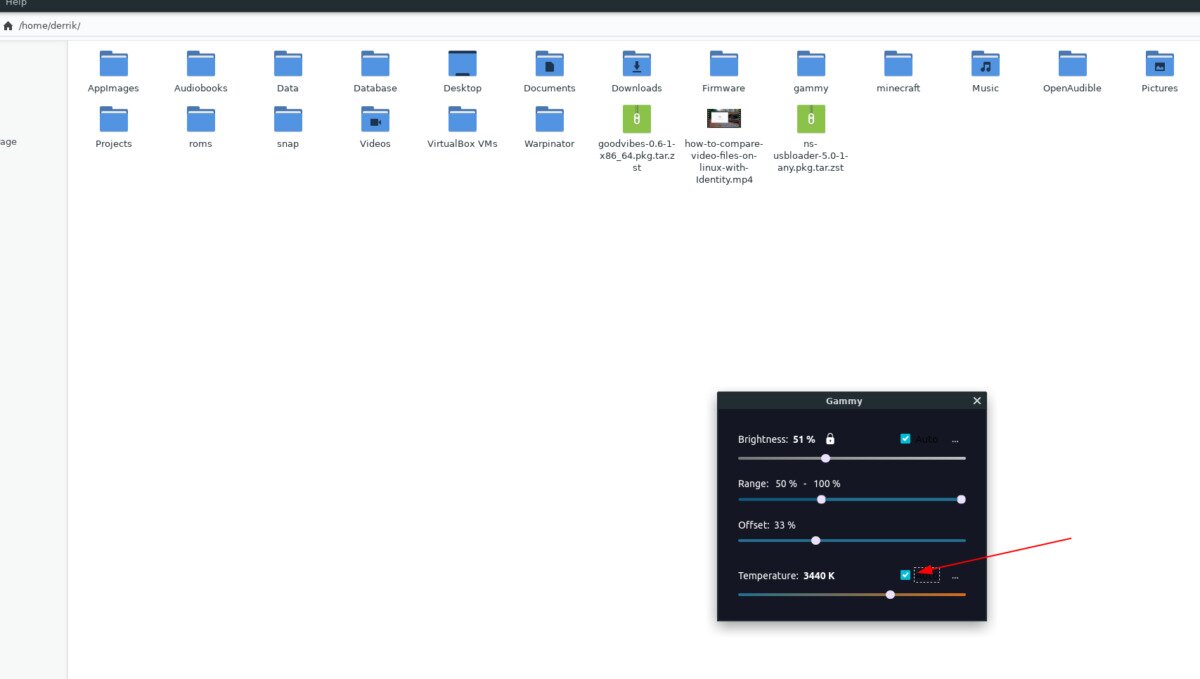Screen dimensions: 1200x679
Task: Click the Range slider's upper handle
Action: pos(961,499)
